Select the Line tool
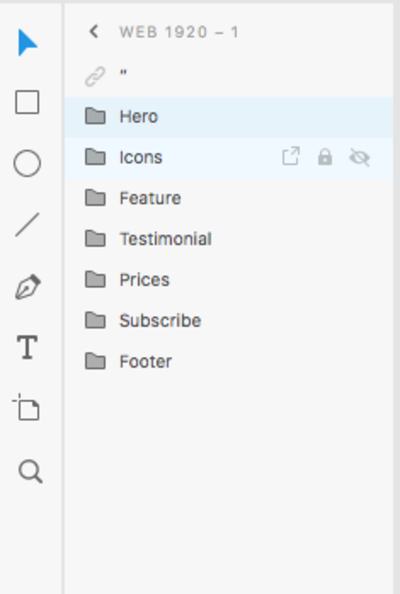400x594 pixels. [x=27, y=225]
